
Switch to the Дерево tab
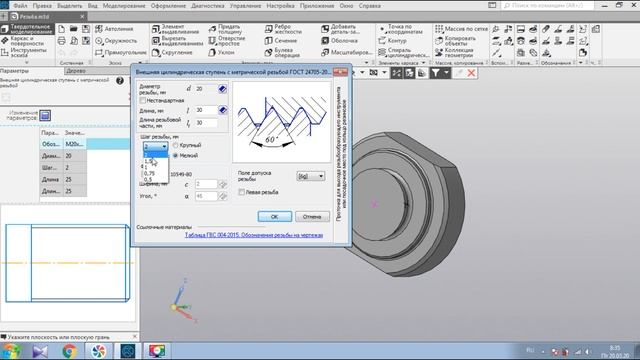[76, 71]
